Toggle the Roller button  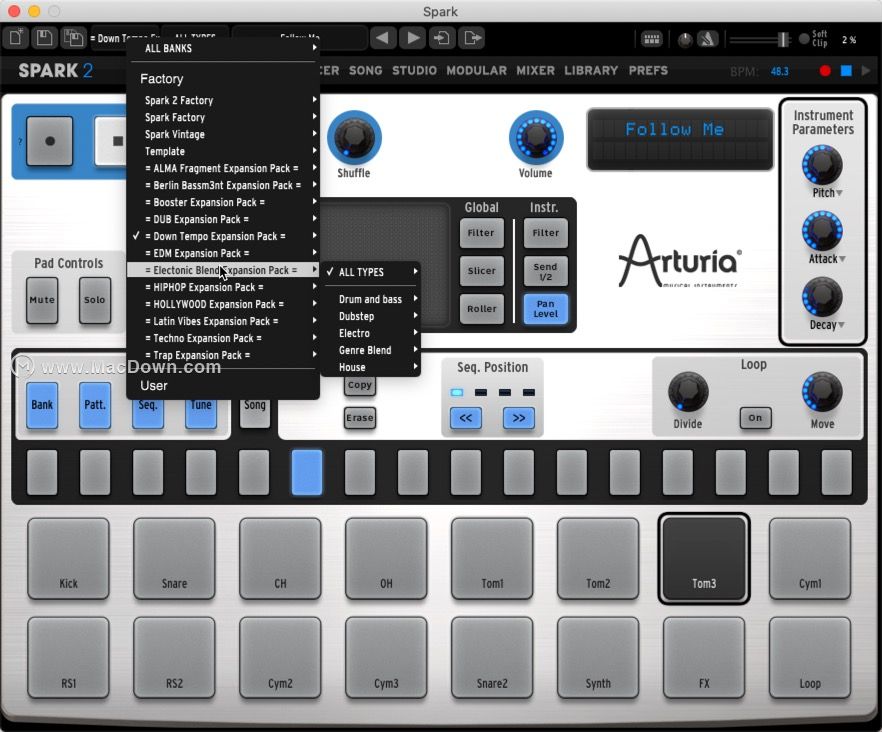482,309
